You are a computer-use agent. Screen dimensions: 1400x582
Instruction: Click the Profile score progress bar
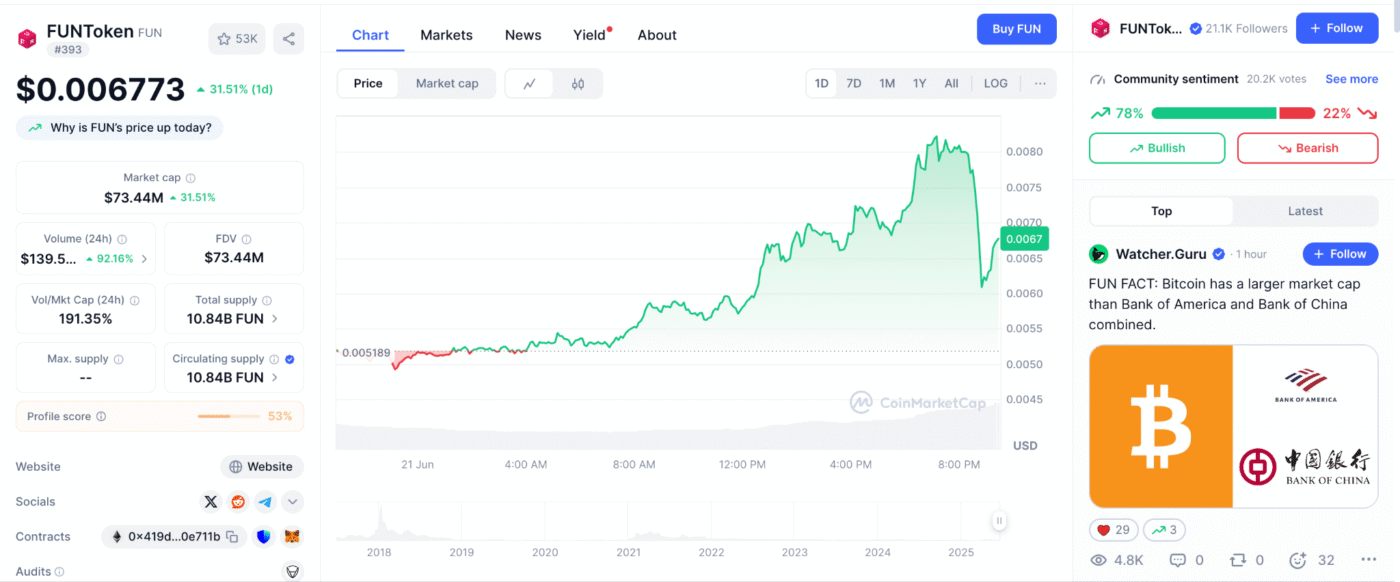pos(229,416)
